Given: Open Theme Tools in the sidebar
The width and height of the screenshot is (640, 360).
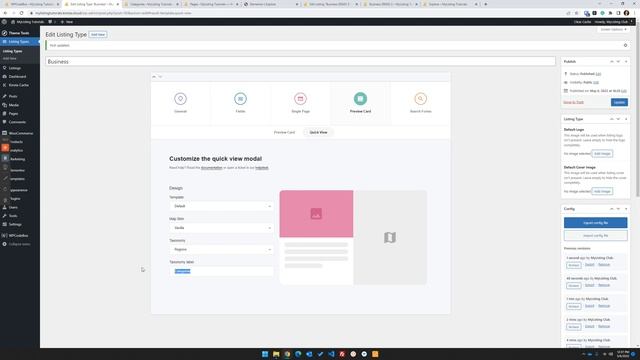Looking at the screenshot, I should [19, 33].
